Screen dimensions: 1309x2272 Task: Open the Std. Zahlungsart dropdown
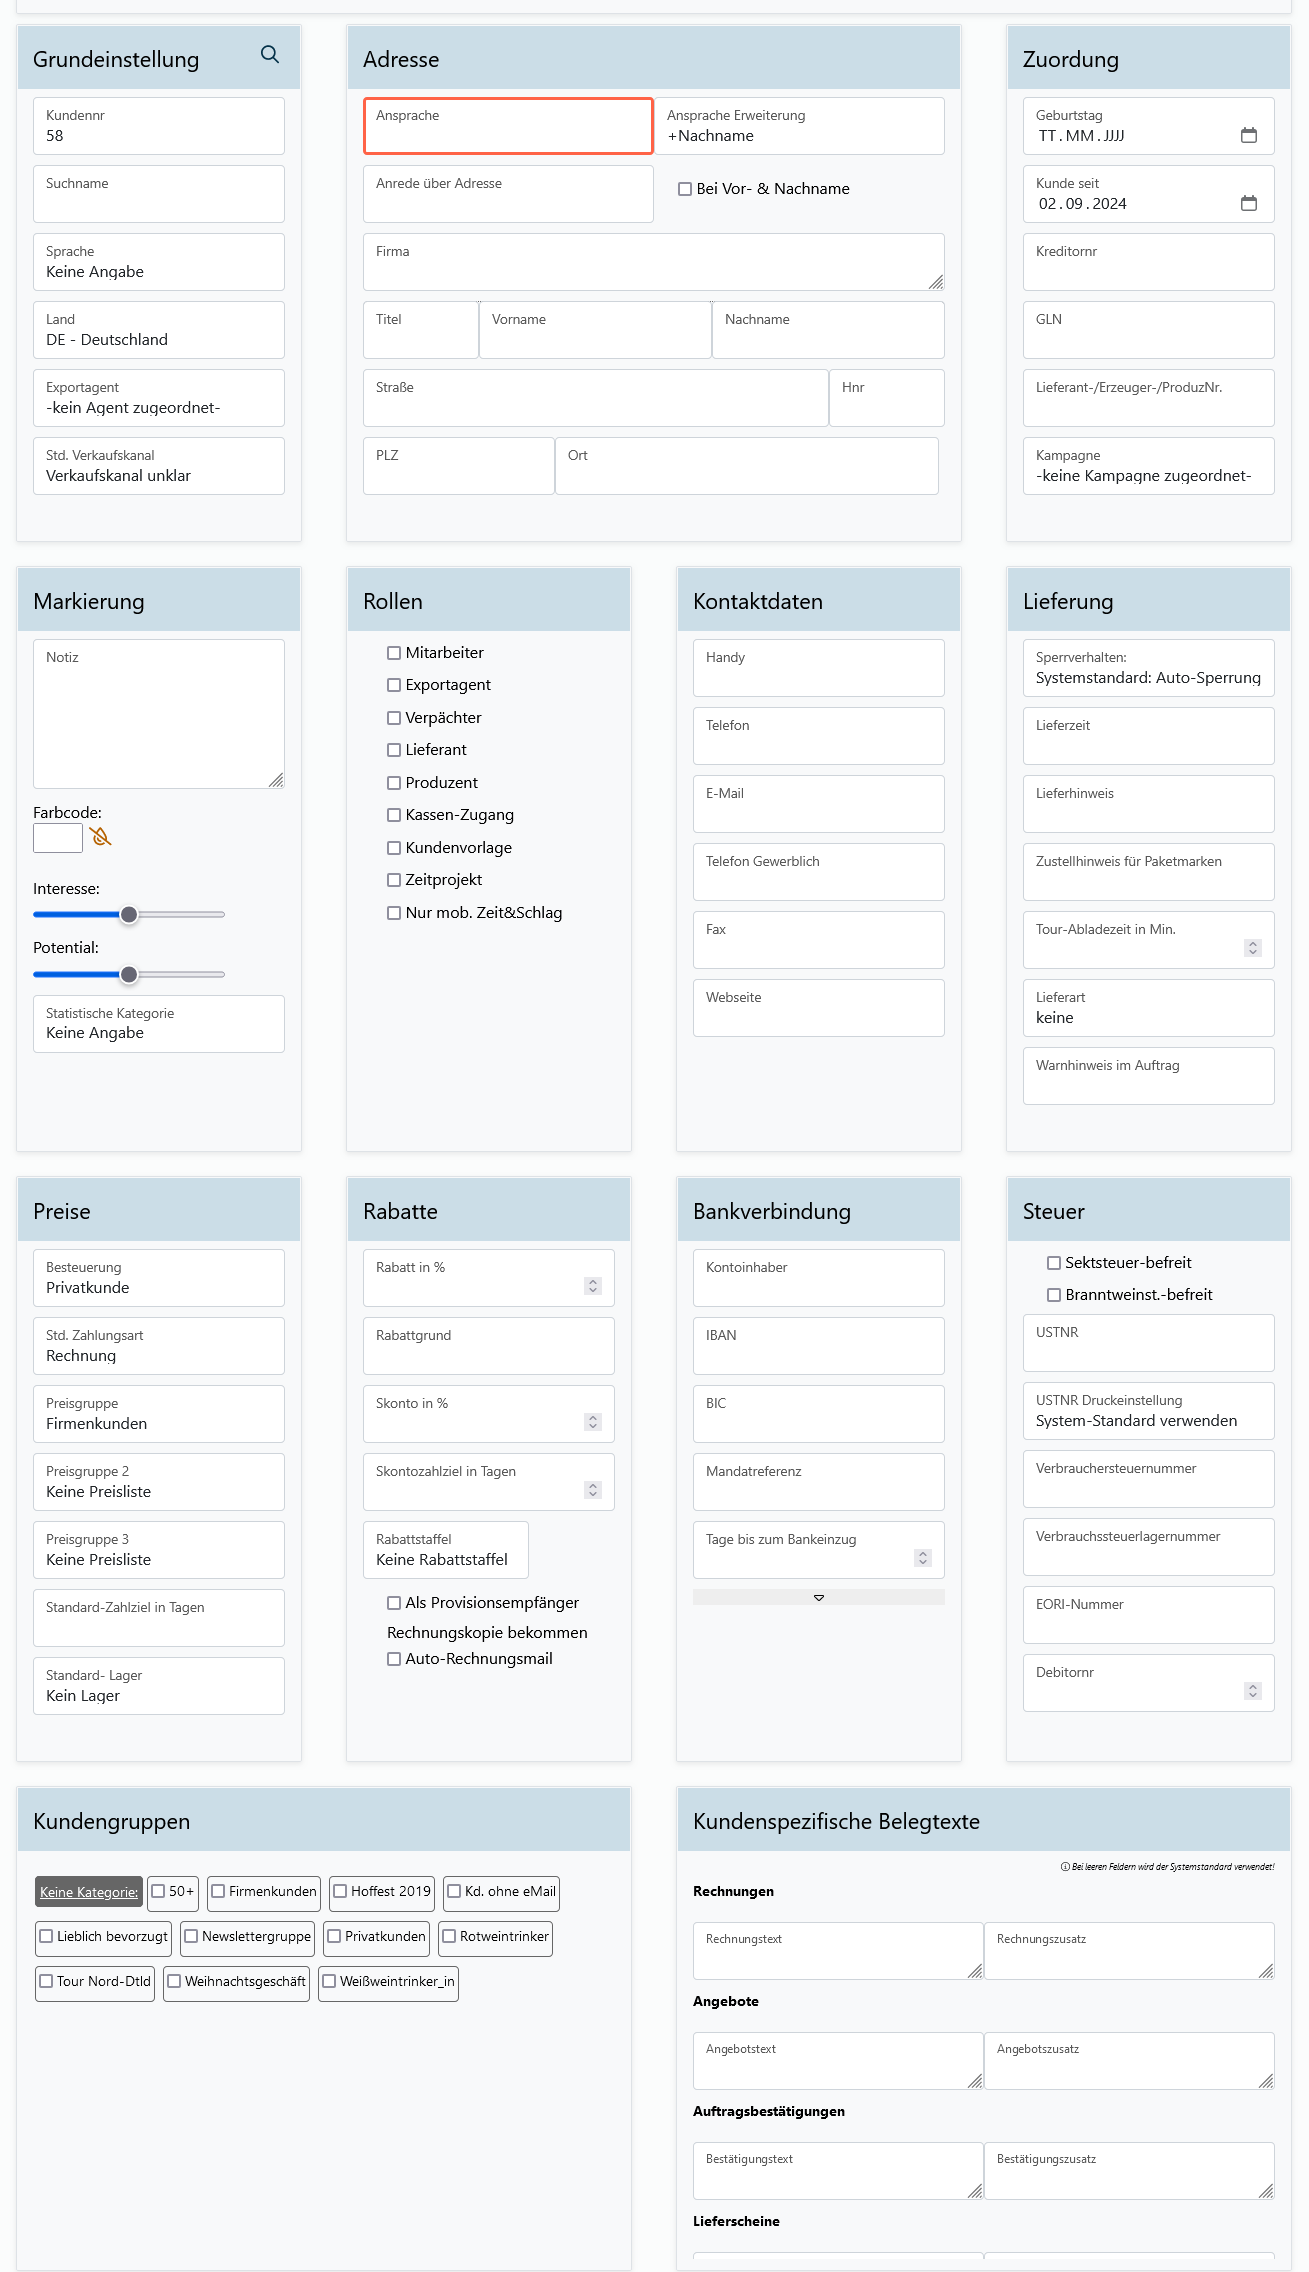tap(159, 1347)
